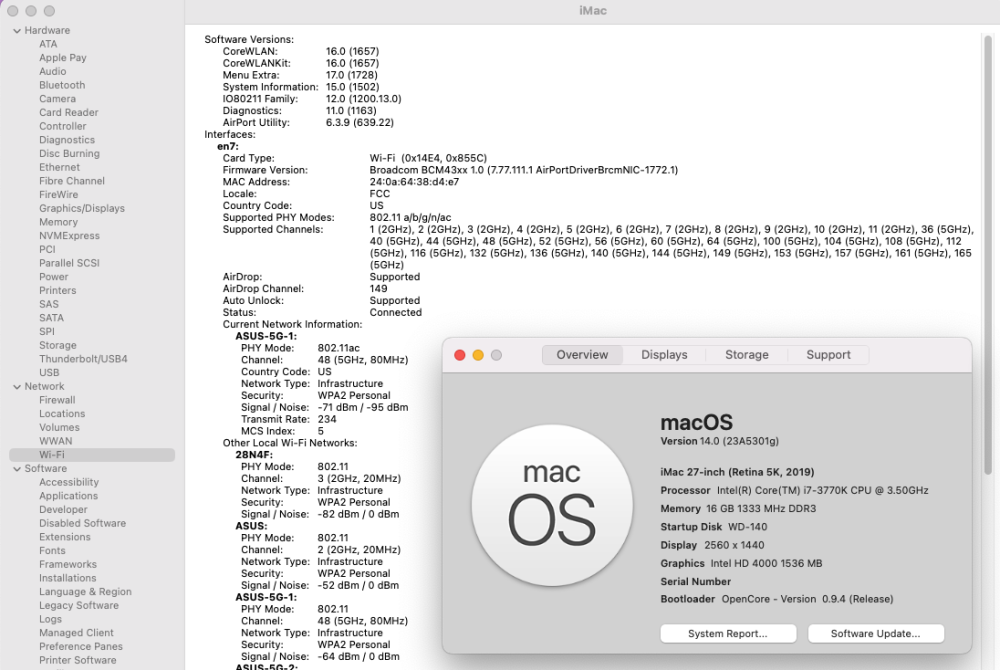Select Fonts under Software
The height and width of the screenshot is (670, 1000).
52,551
